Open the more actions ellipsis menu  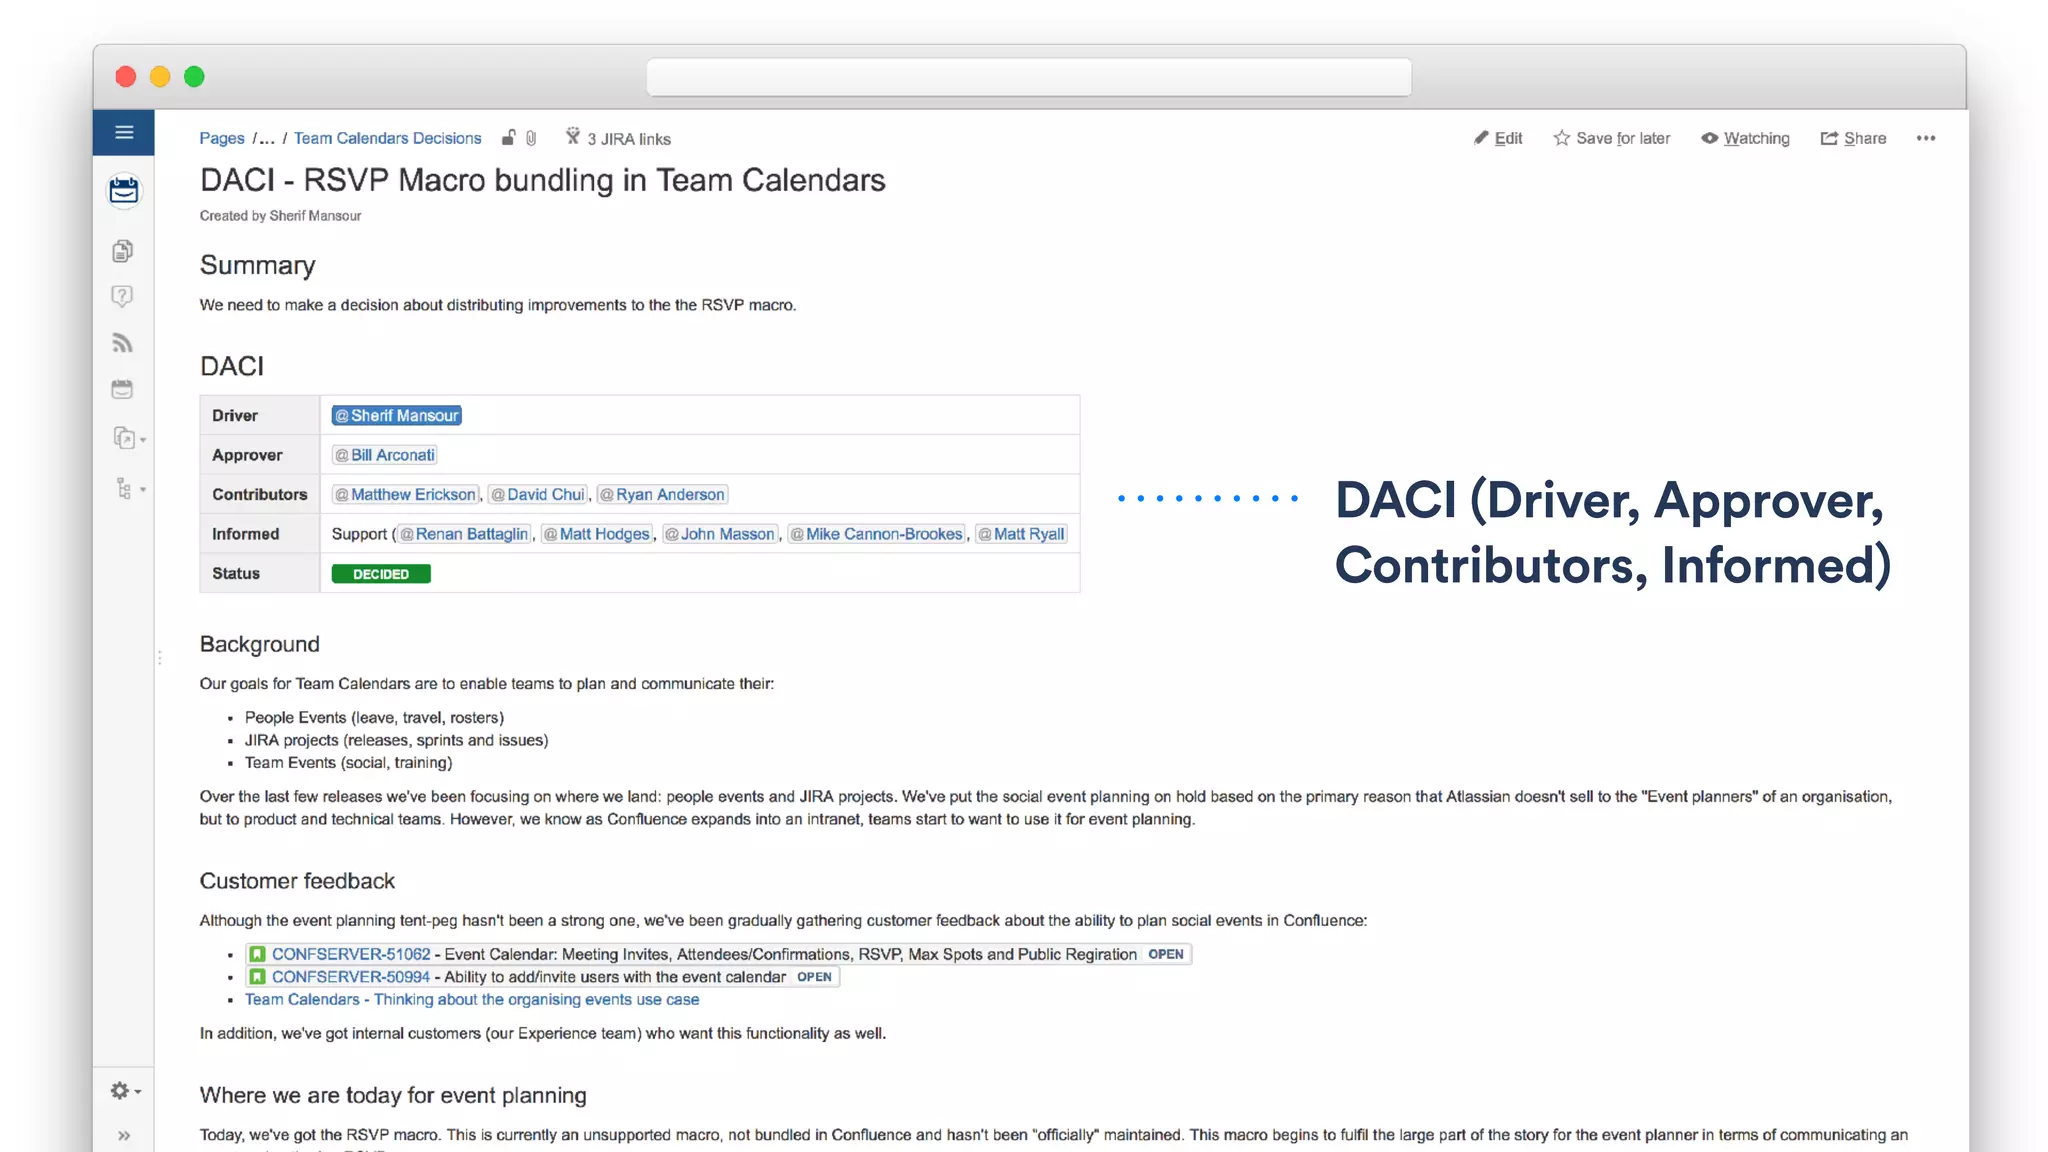(x=1926, y=138)
